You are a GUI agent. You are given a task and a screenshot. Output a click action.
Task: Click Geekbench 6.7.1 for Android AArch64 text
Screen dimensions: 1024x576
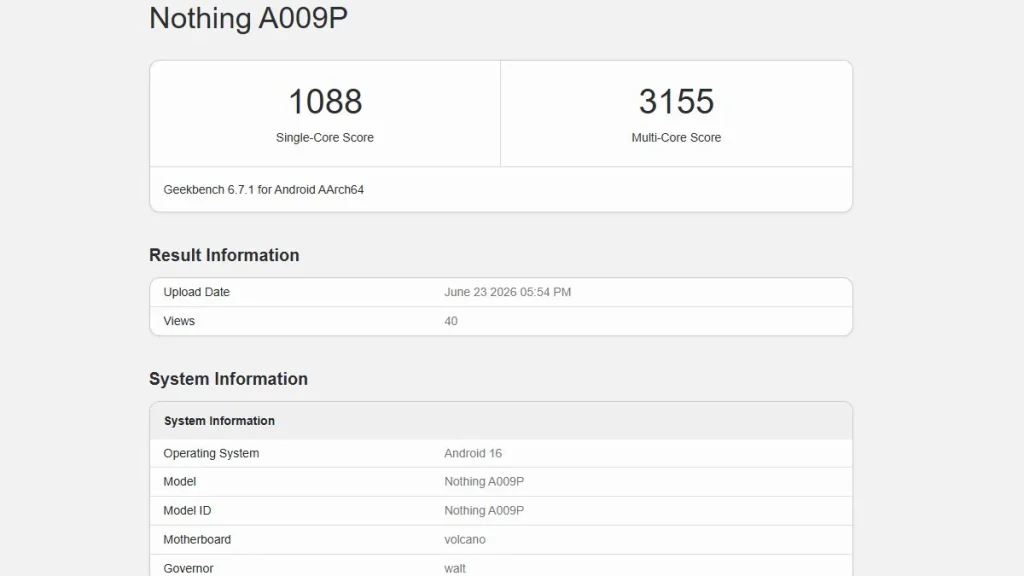pyautogui.click(x=263, y=189)
